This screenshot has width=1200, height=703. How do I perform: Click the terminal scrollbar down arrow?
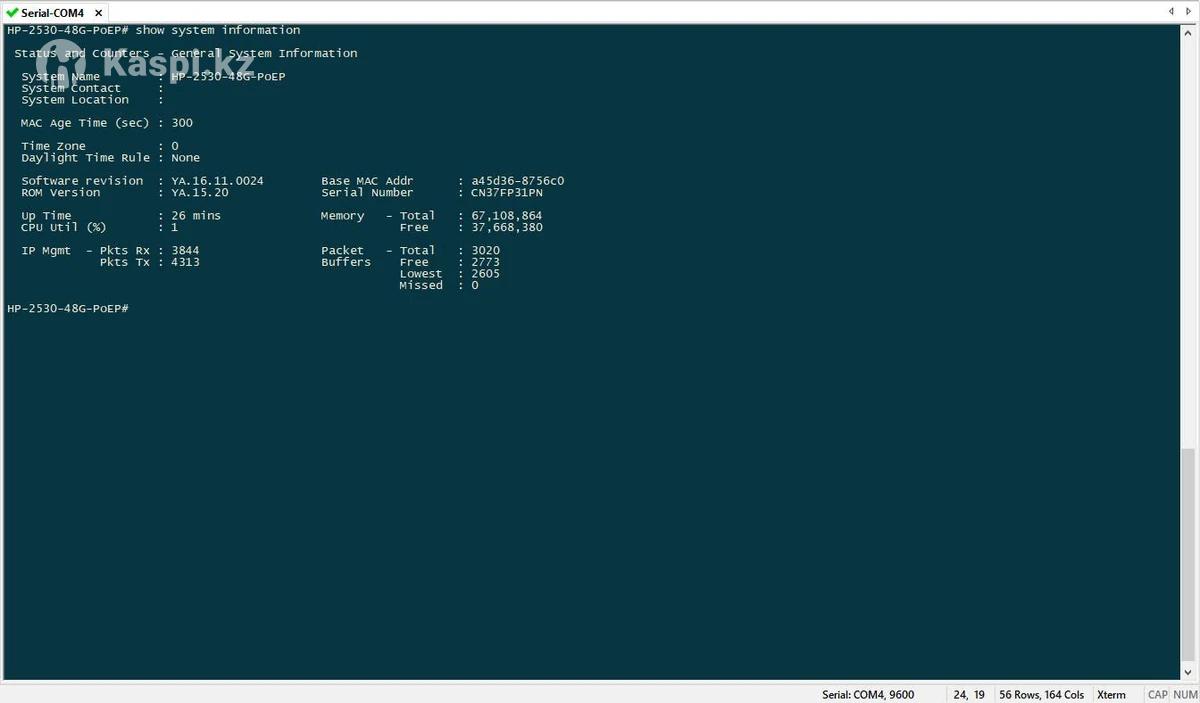(1189, 674)
